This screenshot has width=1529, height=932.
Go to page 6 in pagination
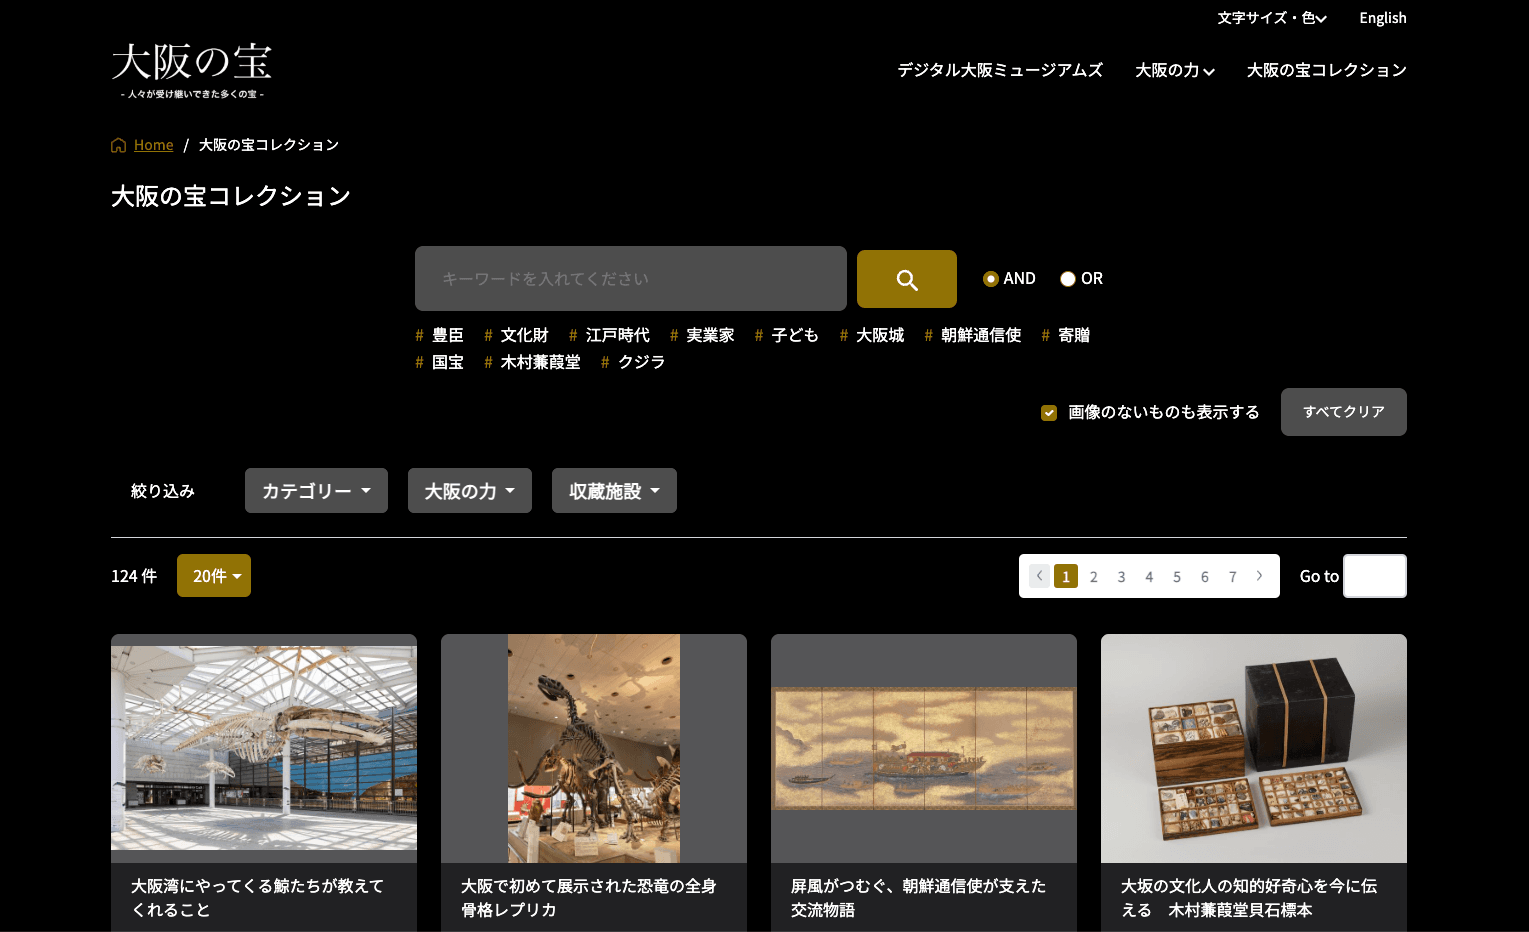[1205, 576]
